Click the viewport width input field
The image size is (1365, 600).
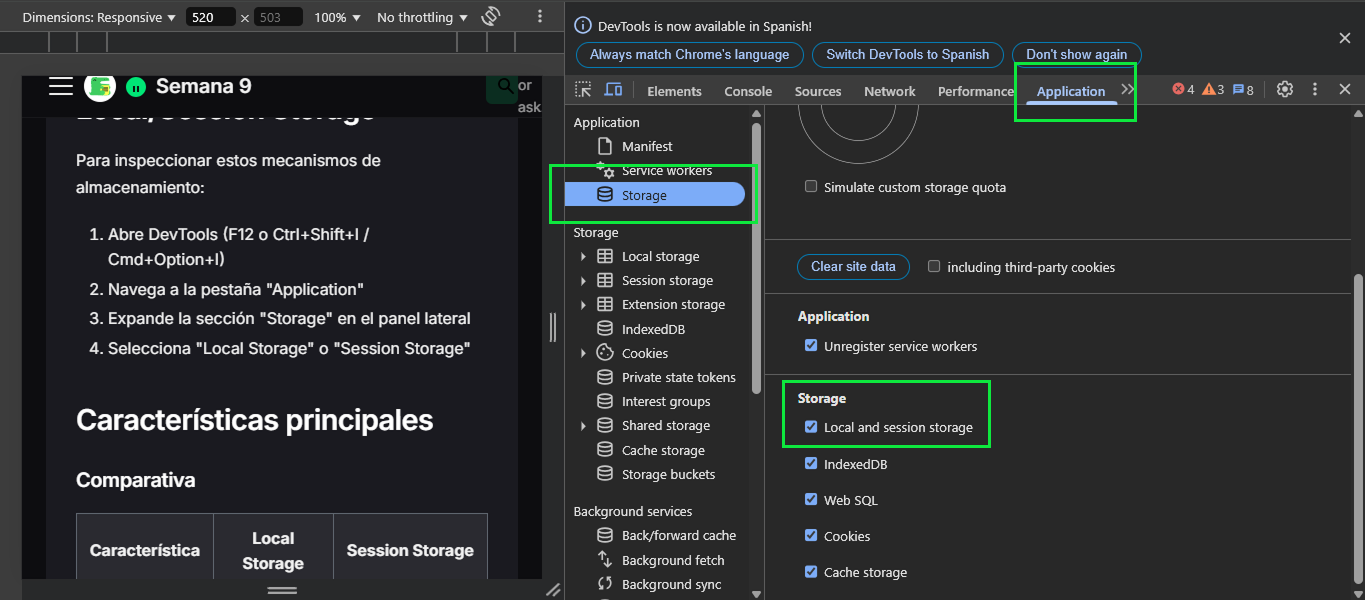coord(210,18)
